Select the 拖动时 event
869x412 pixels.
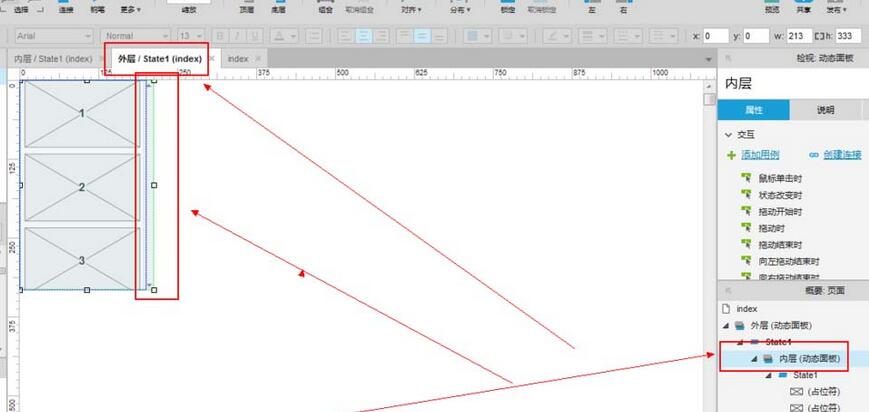(771, 228)
